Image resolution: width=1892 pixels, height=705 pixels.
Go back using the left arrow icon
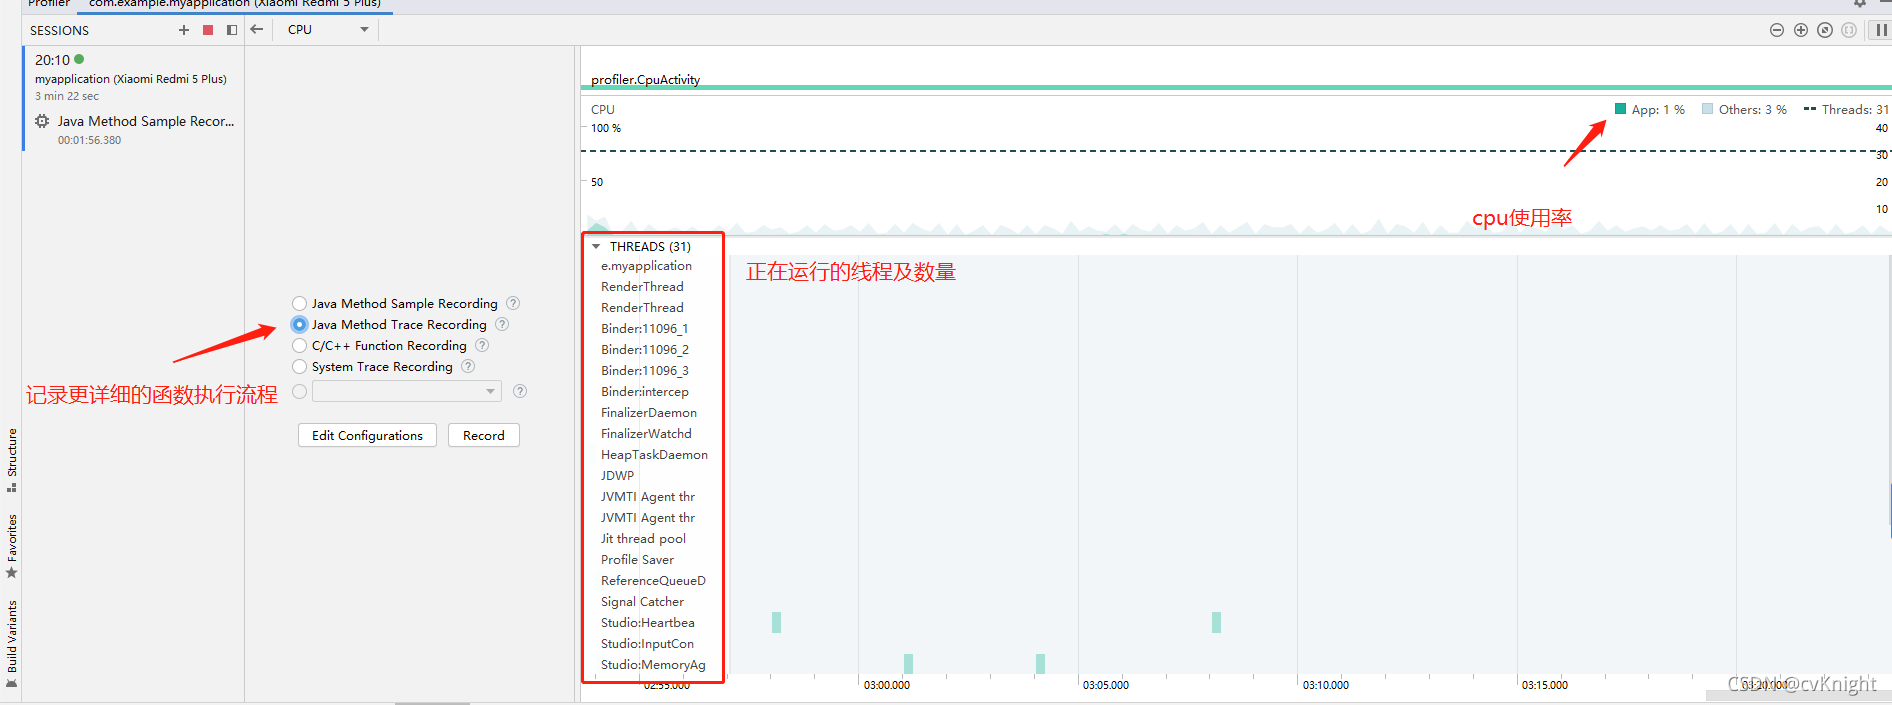point(257,29)
